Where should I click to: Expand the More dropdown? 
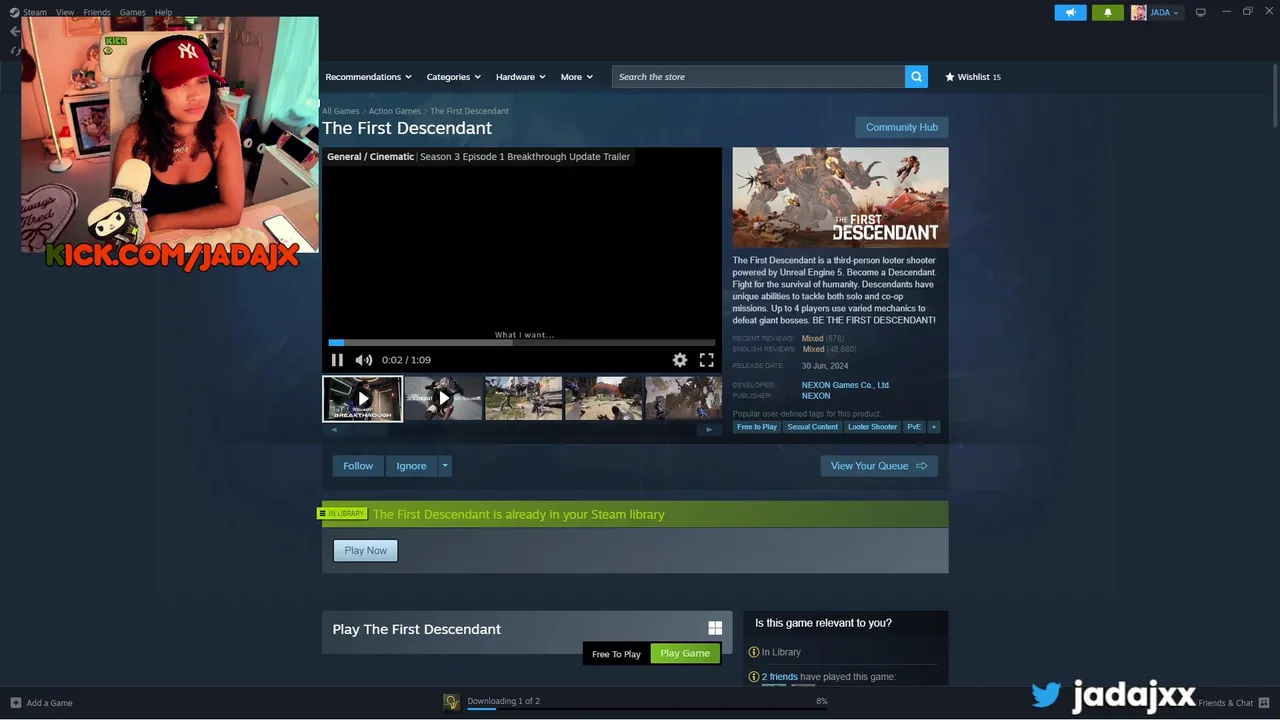click(x=576, y=77)
